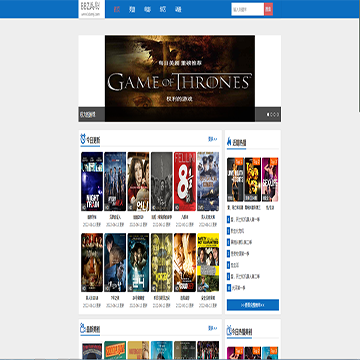
Task: Click the HD badge on Night Train poster
Action: pyautogui.click(x=84, y=207)
